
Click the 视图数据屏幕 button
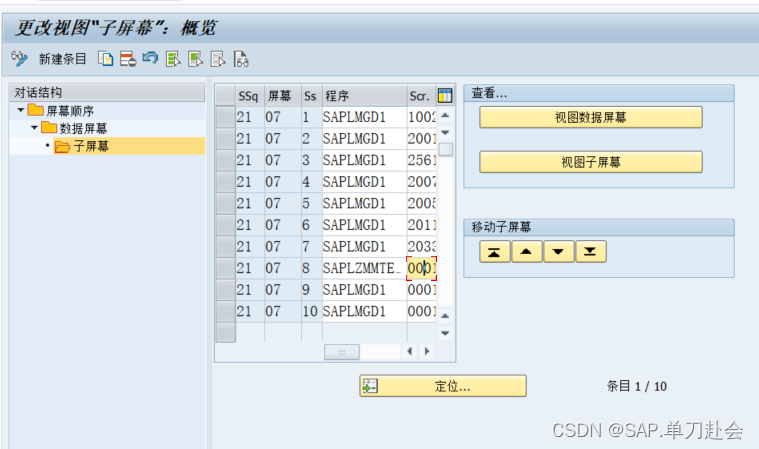click(591, 118)
